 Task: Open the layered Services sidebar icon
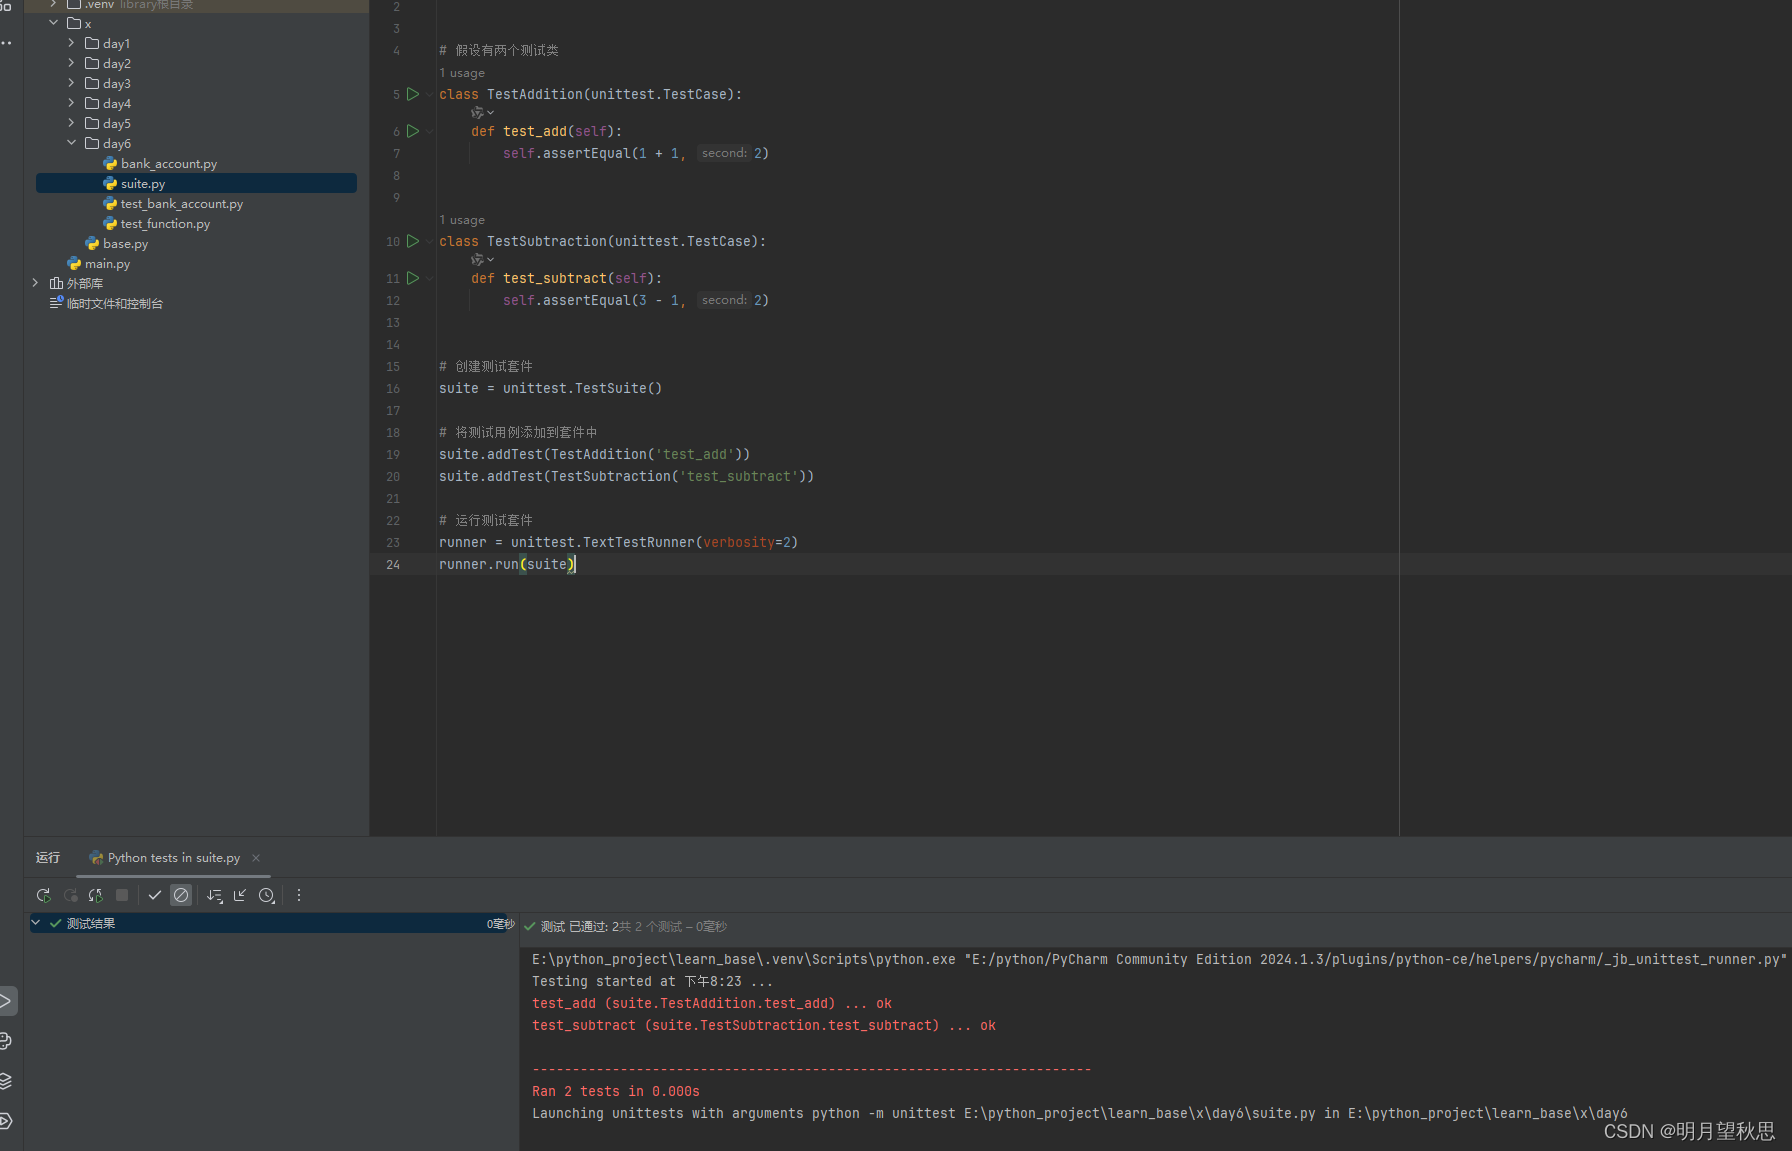coord(6,1081)
